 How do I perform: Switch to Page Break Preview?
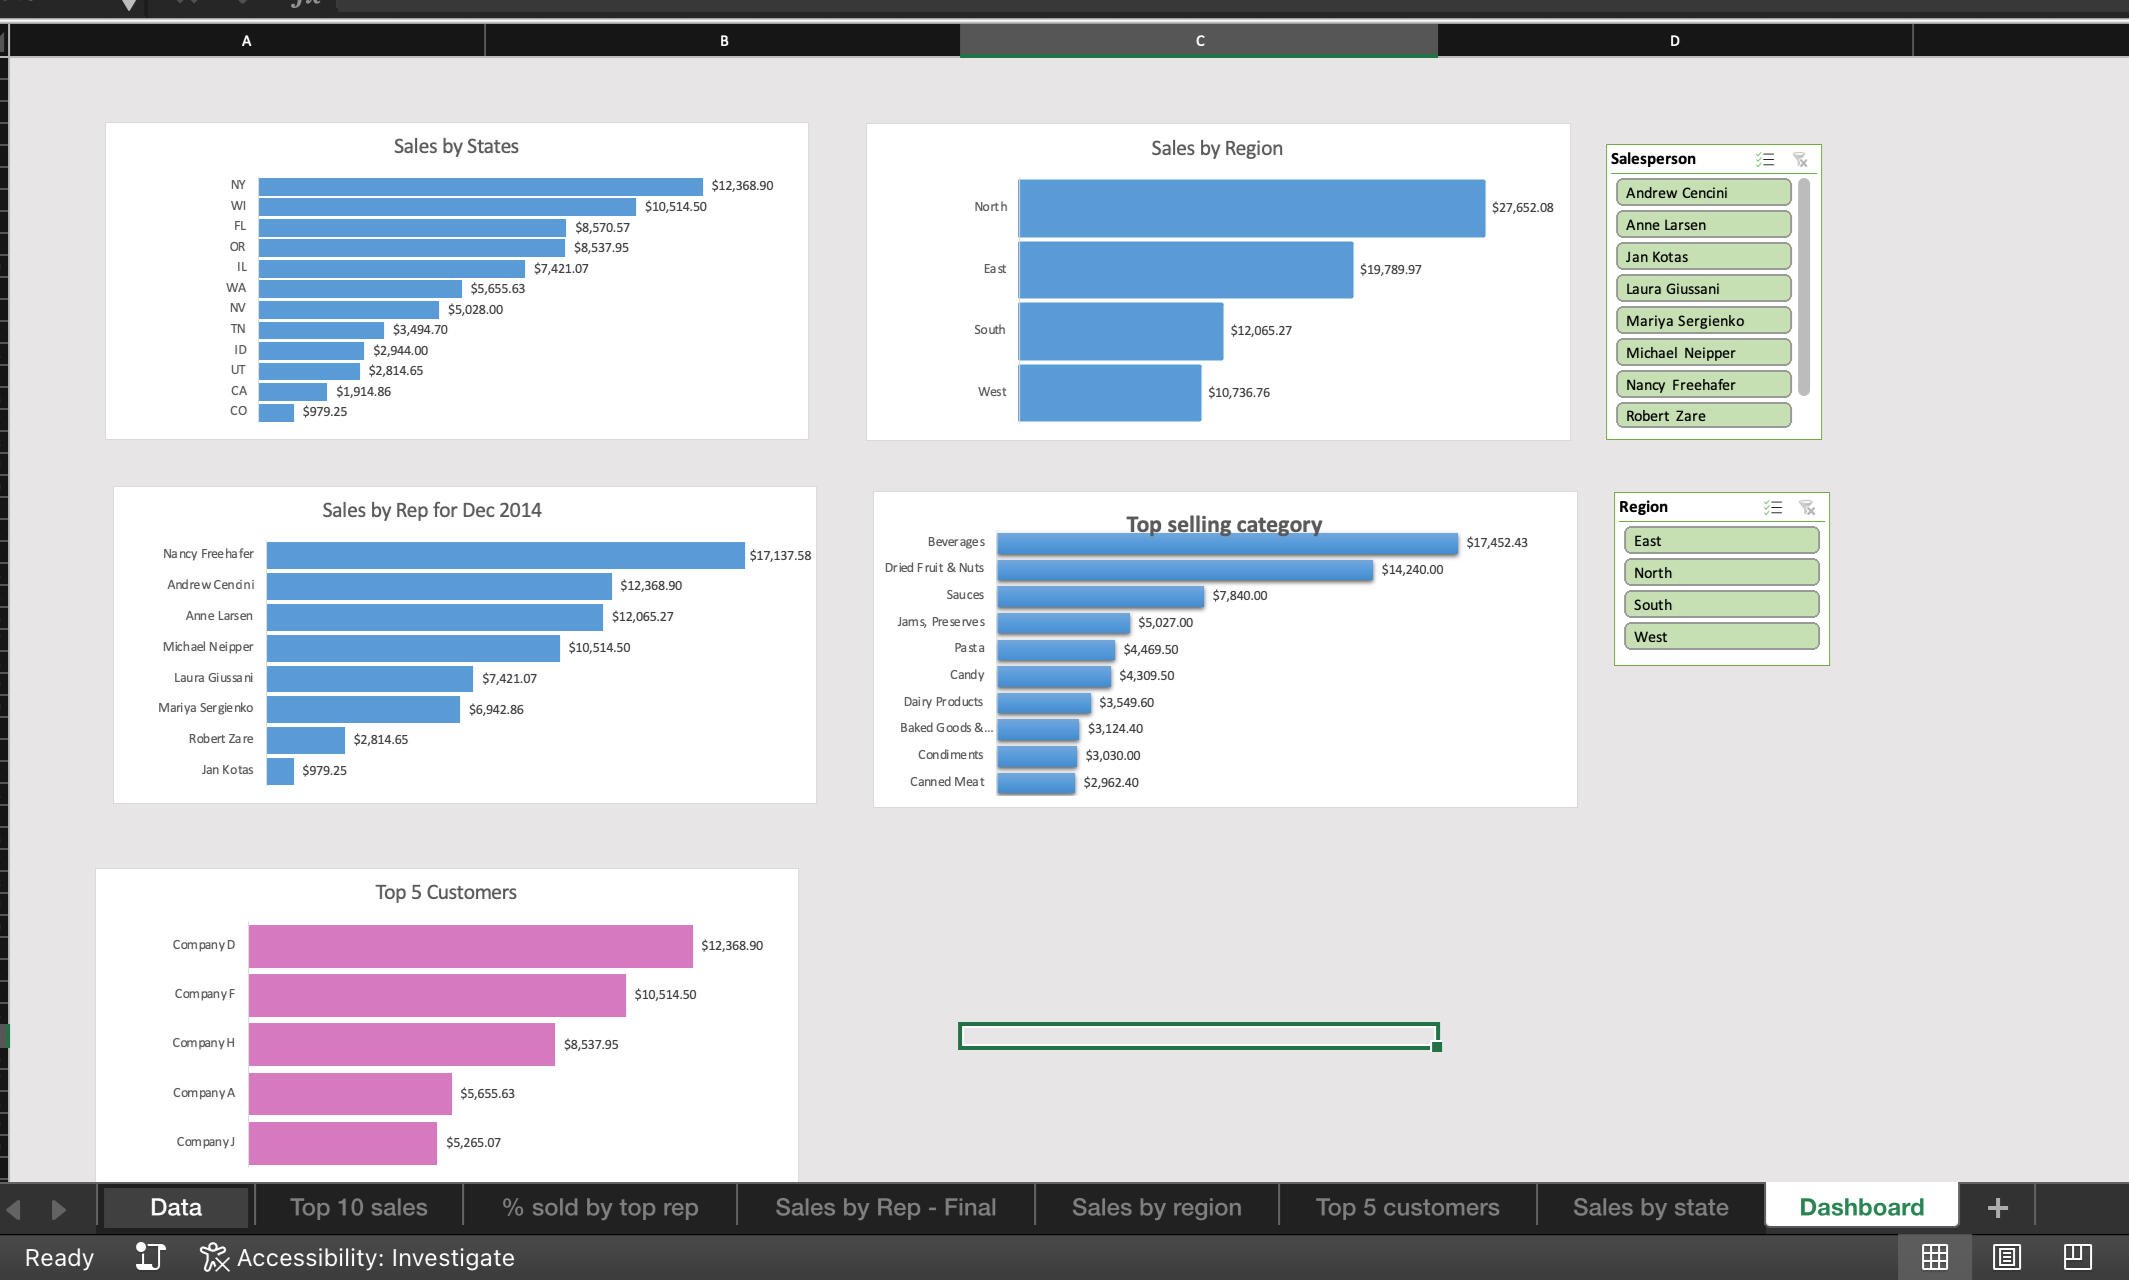pyautogui.click(x=2077, y=1257)
